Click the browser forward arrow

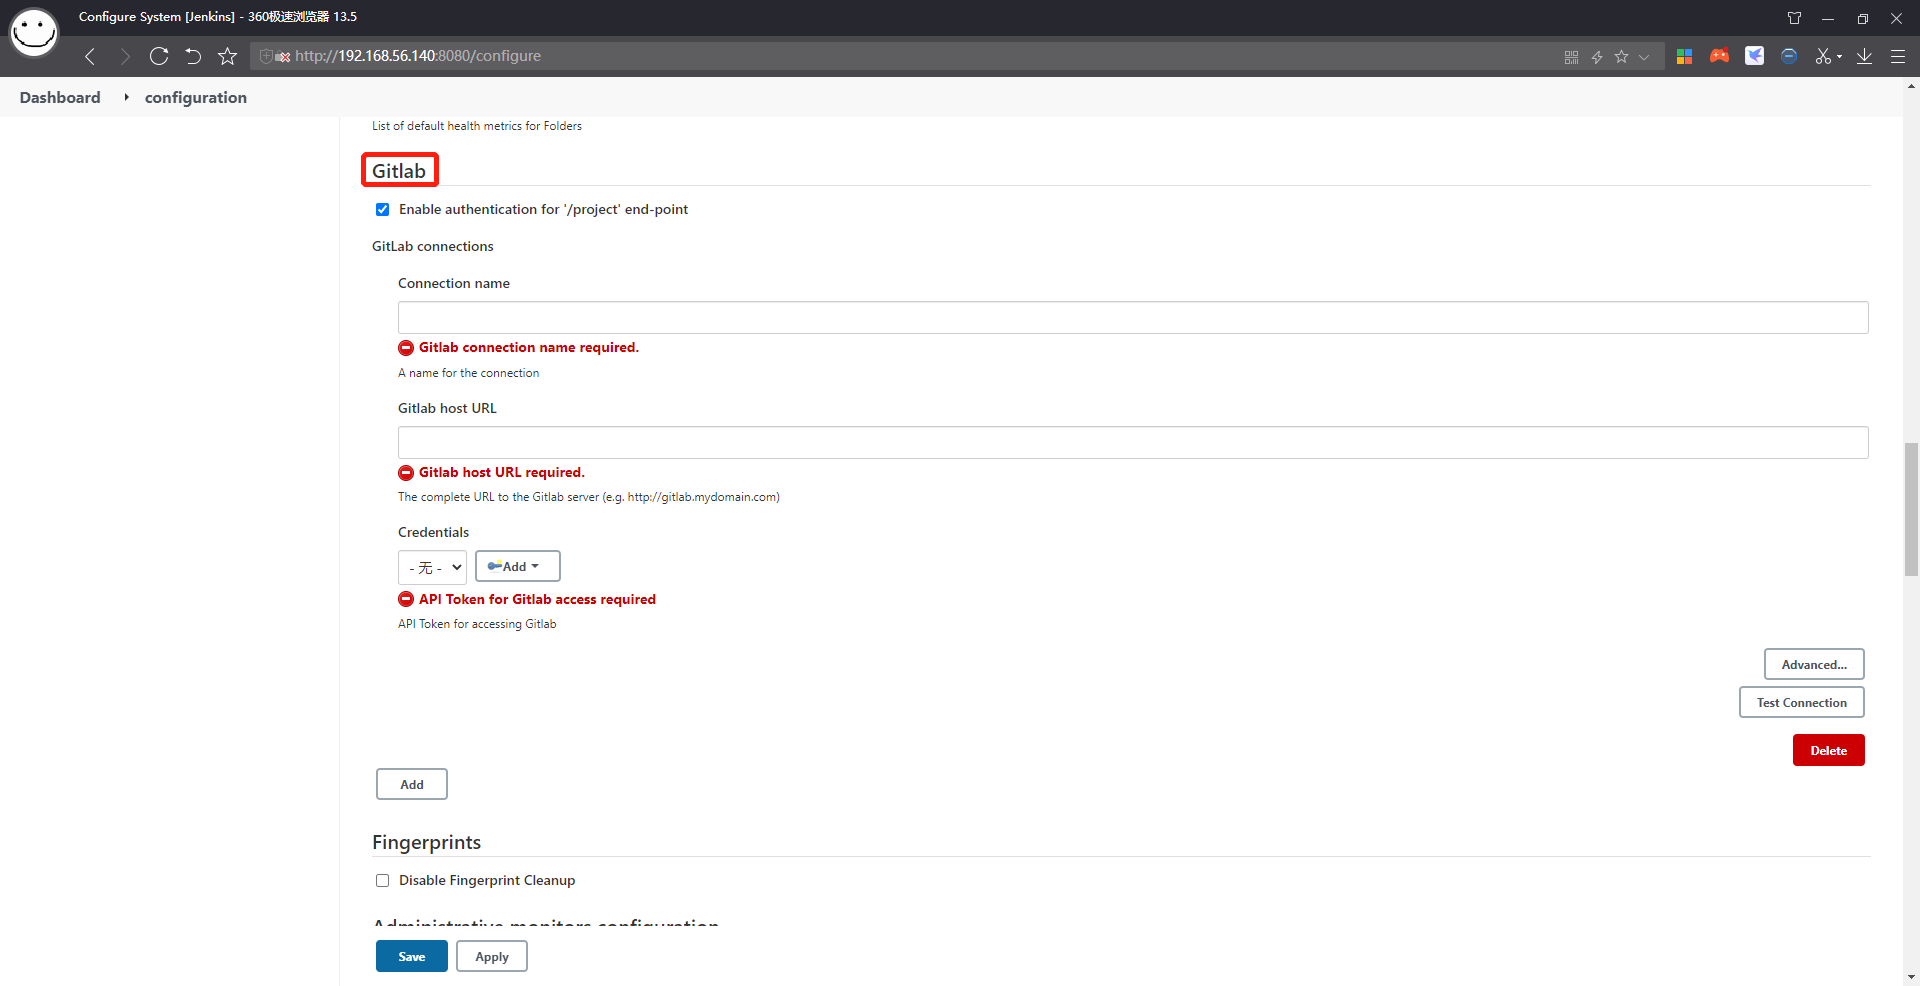click(124, 56)
